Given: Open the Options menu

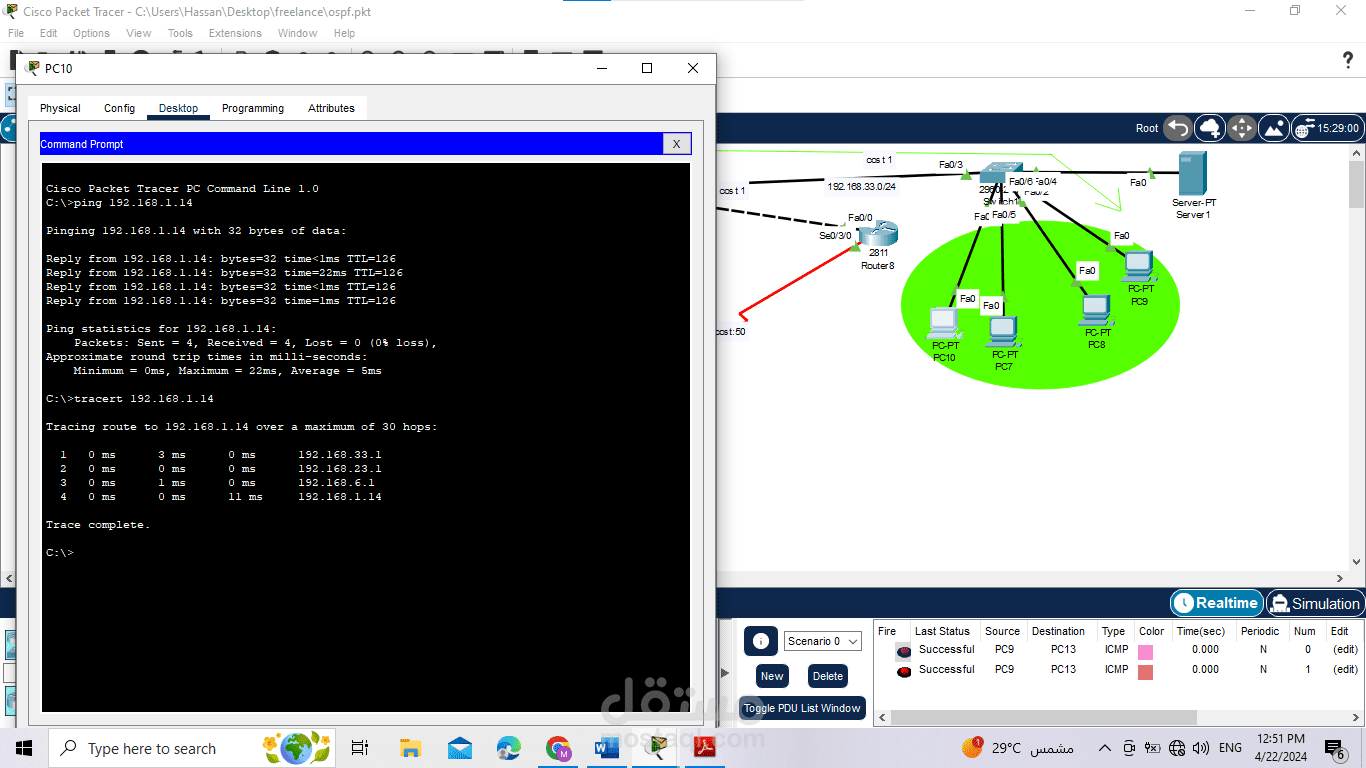Looking at the screenshot, I should pos(91,33).
